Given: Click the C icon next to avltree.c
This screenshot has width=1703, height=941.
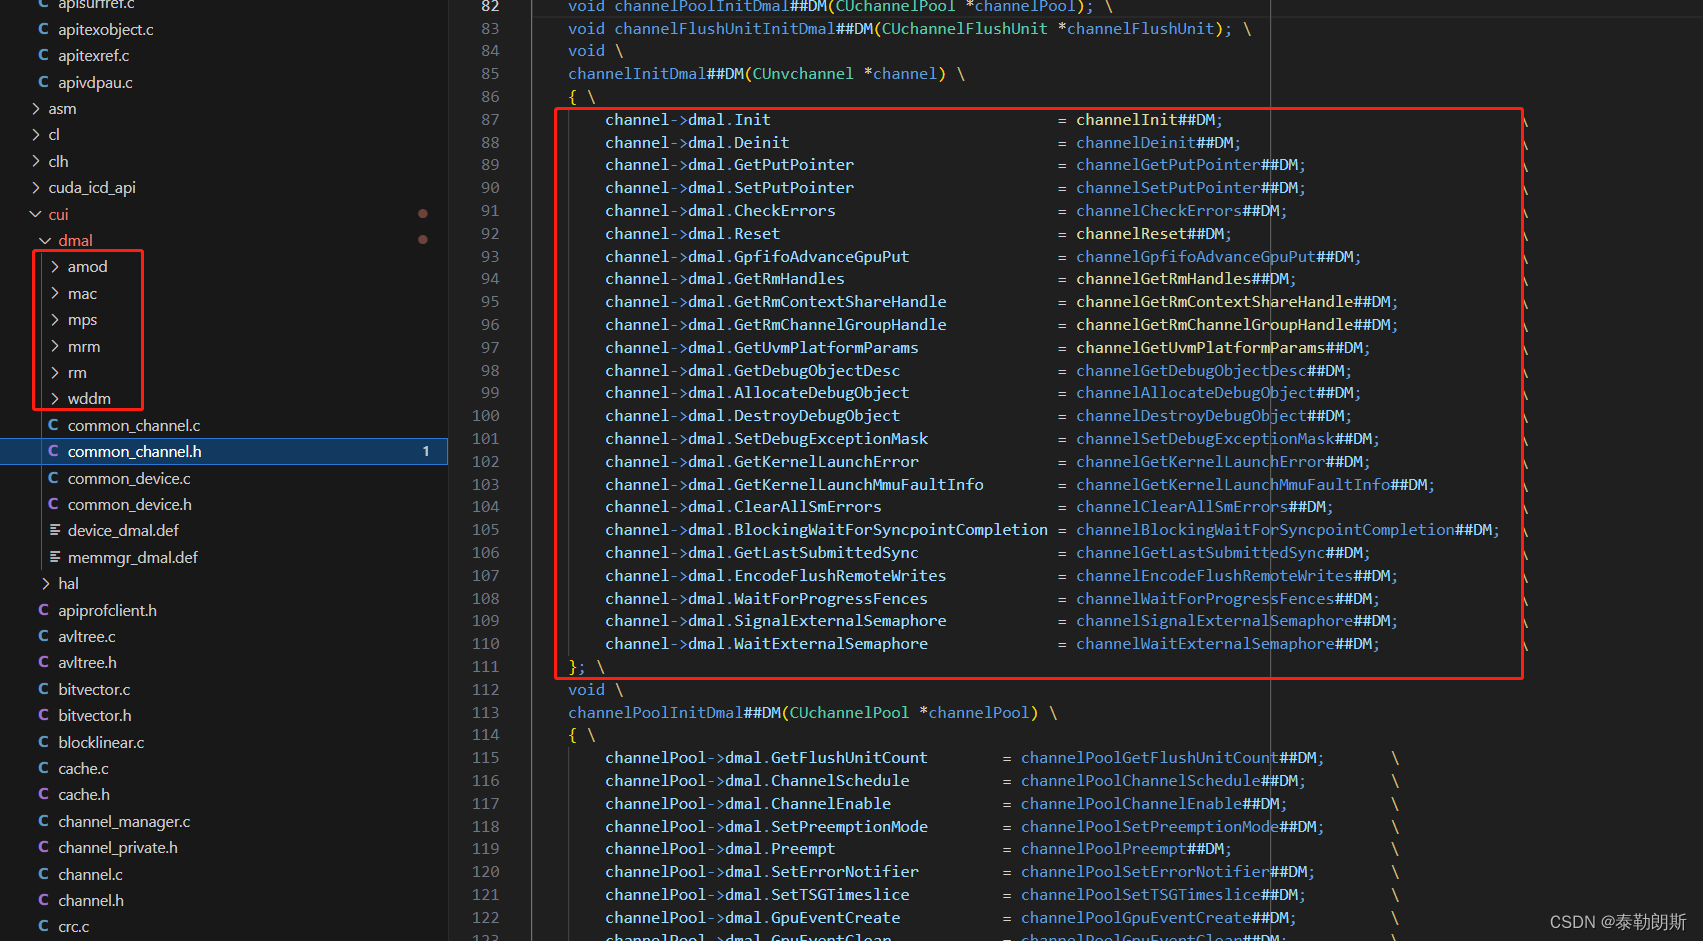Looking at the screenshot, I should pyautogui.click(x=43, y=636).
